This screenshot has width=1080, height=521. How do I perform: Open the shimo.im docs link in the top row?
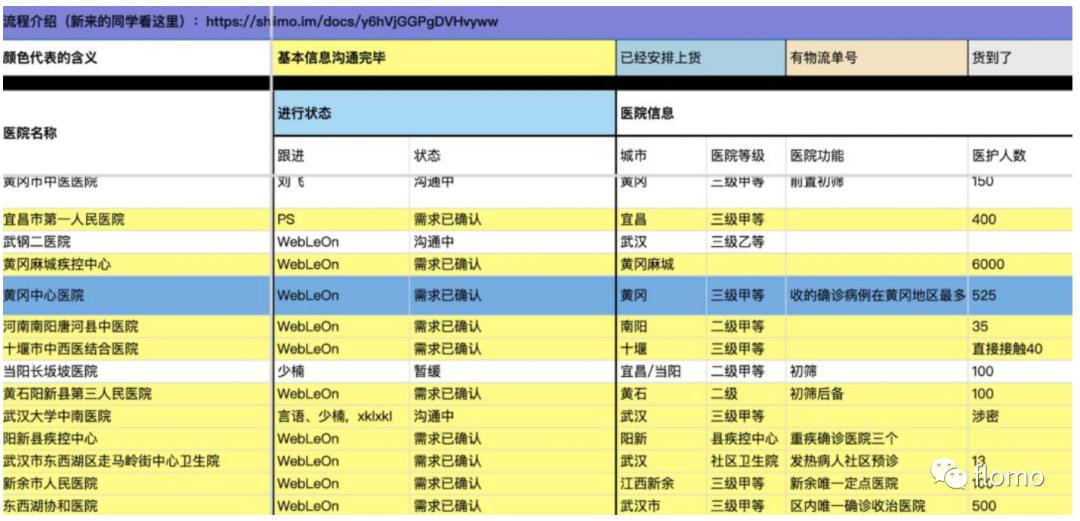tap(352, 21)
